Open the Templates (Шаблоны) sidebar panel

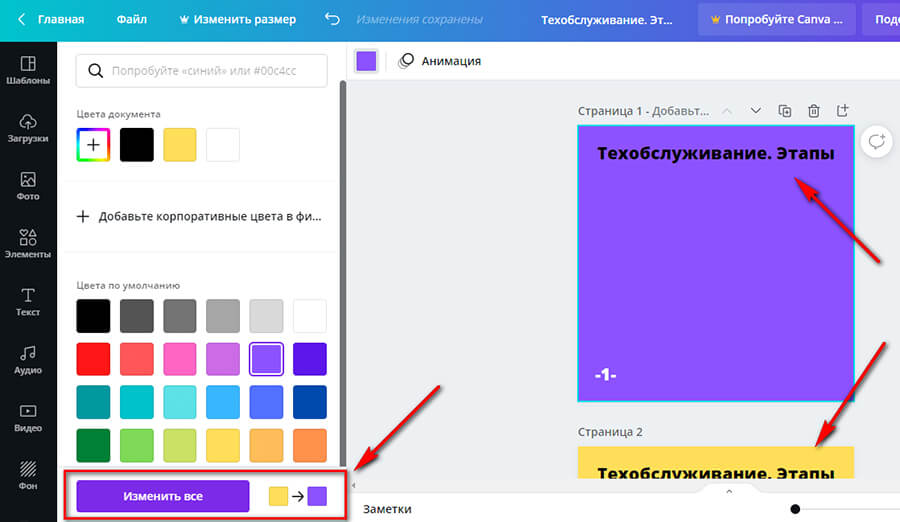tap(27, 70)
